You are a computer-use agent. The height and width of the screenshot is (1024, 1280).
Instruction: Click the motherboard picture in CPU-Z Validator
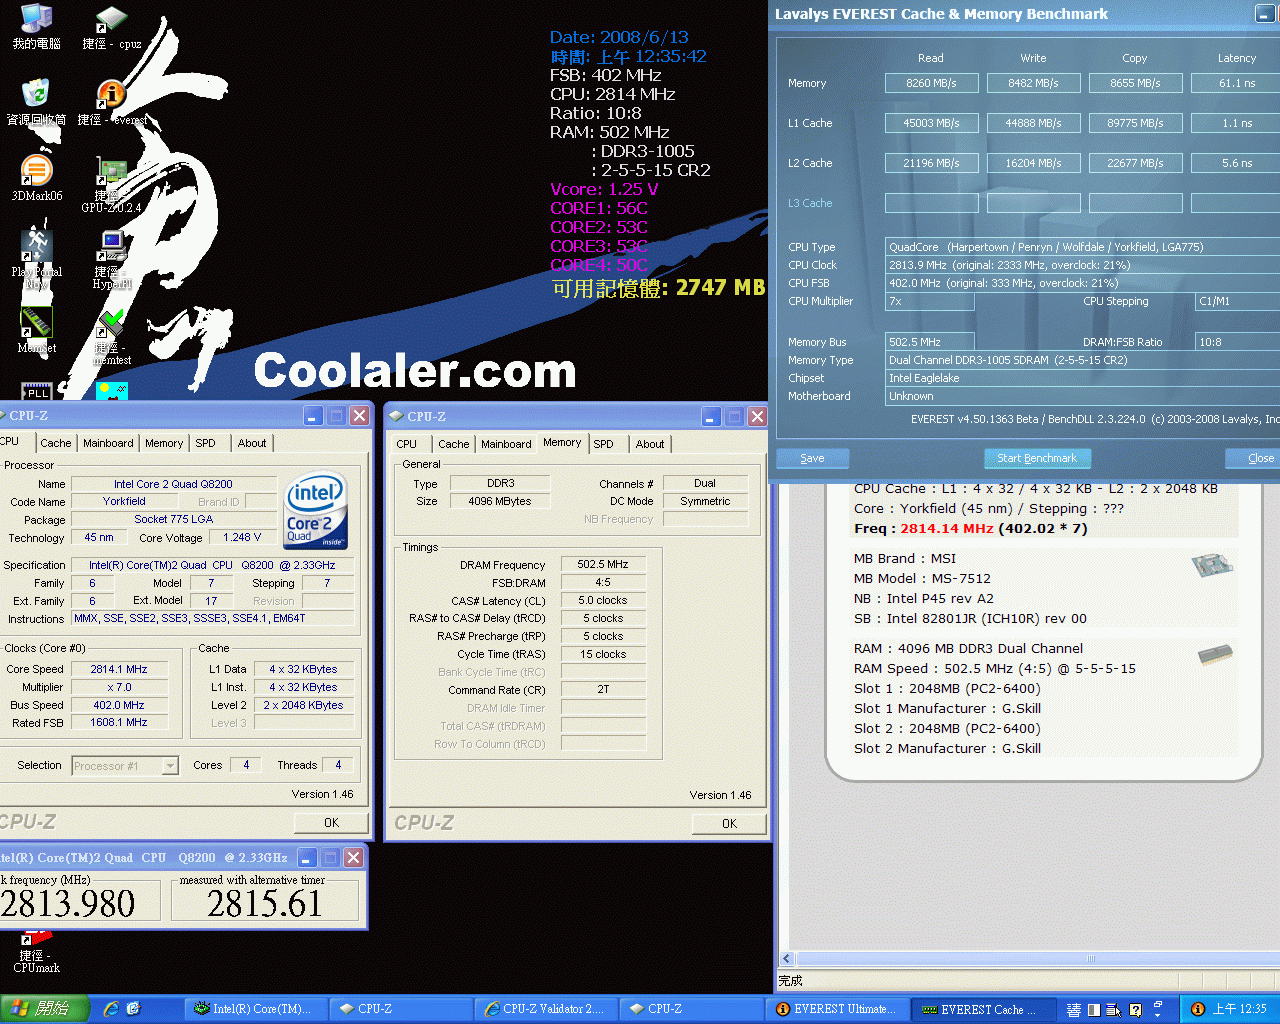point(1212,566)
